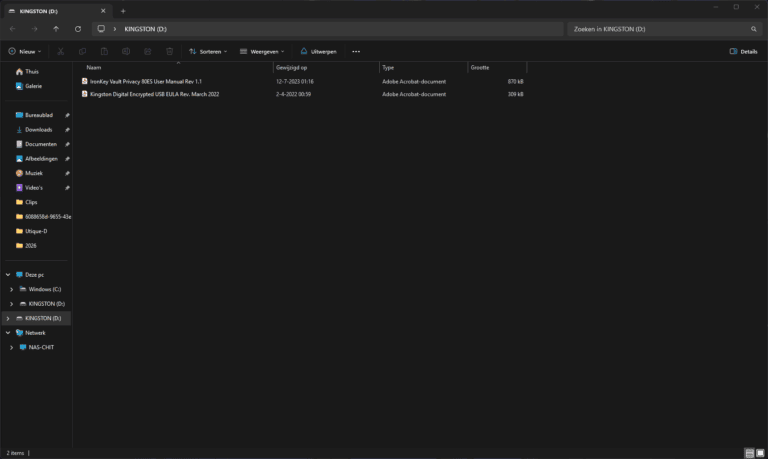The width and height of the screenshot is (768, 459).
Task: Click the Refresh icon in navigation bar
Action: pos(78,29)
